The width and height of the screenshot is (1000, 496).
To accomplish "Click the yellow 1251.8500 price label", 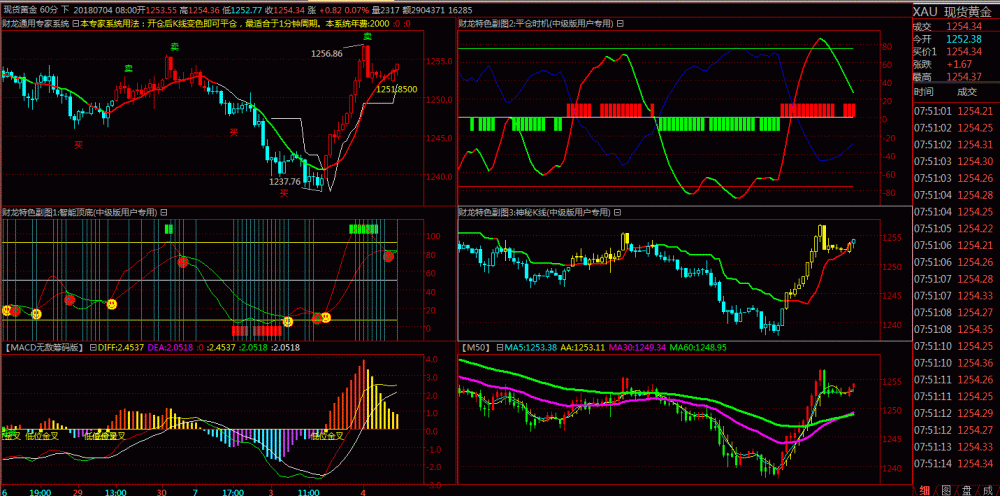I will coord(397,89).
